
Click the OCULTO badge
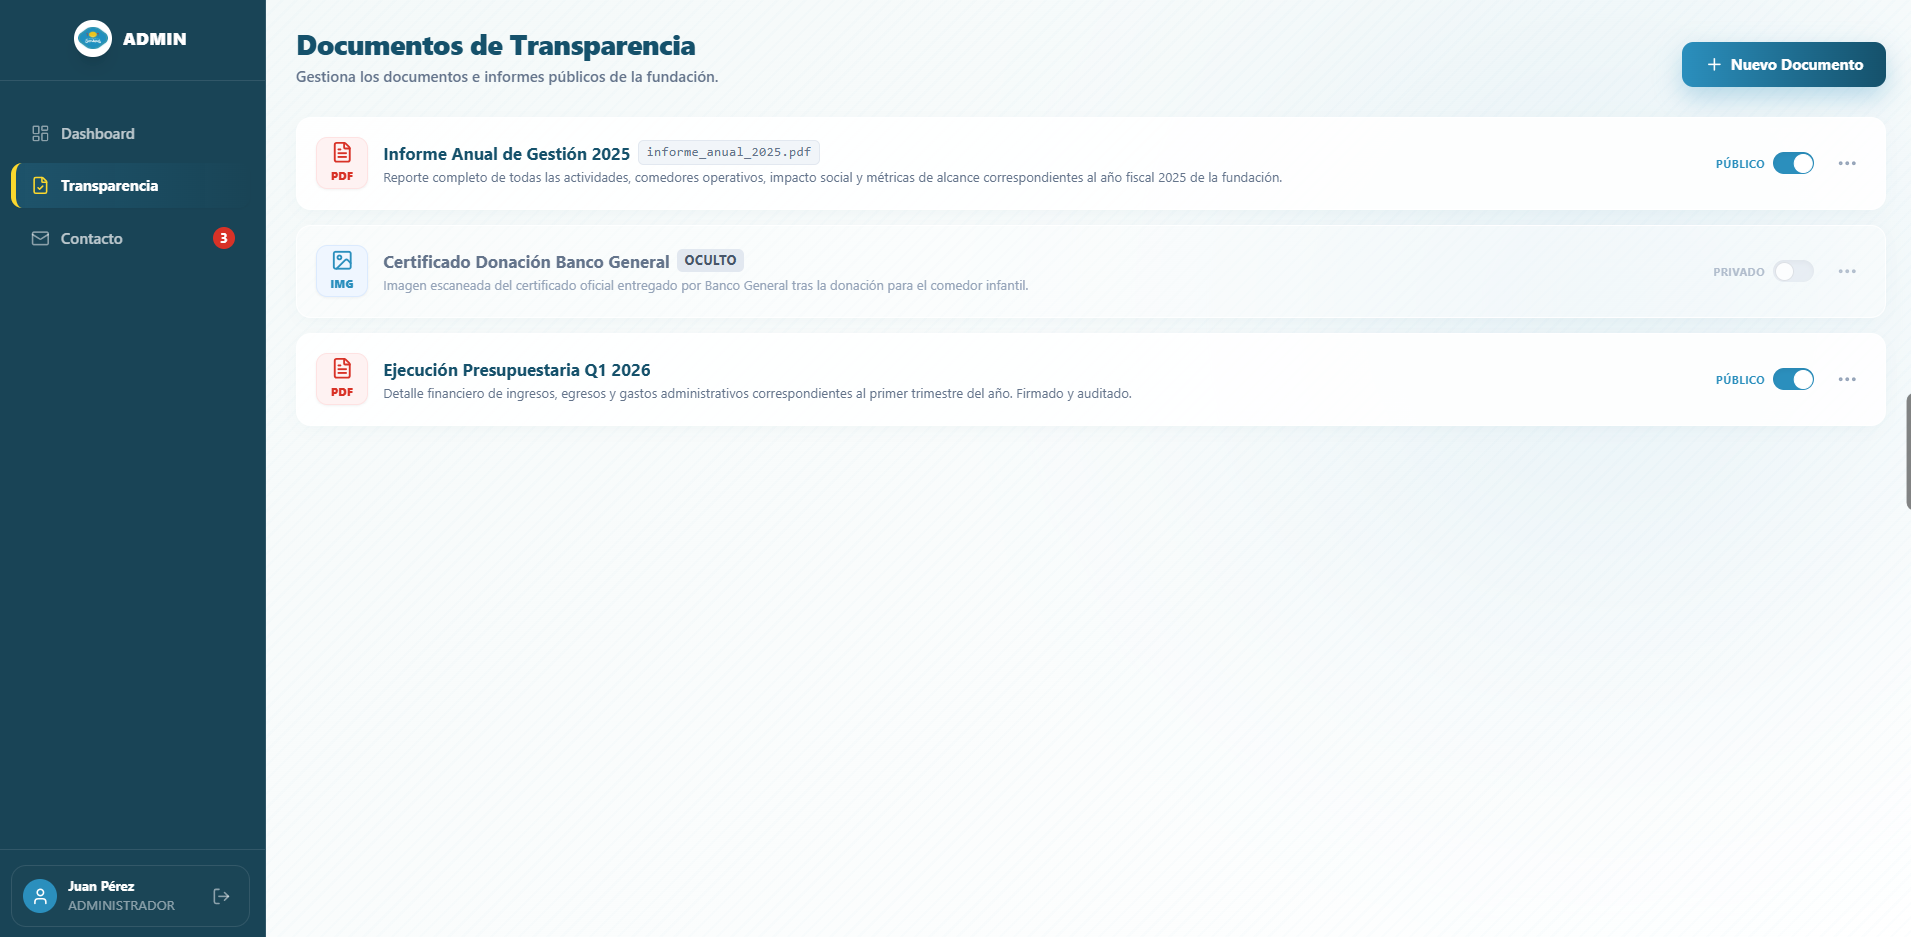tap(710, 260)
